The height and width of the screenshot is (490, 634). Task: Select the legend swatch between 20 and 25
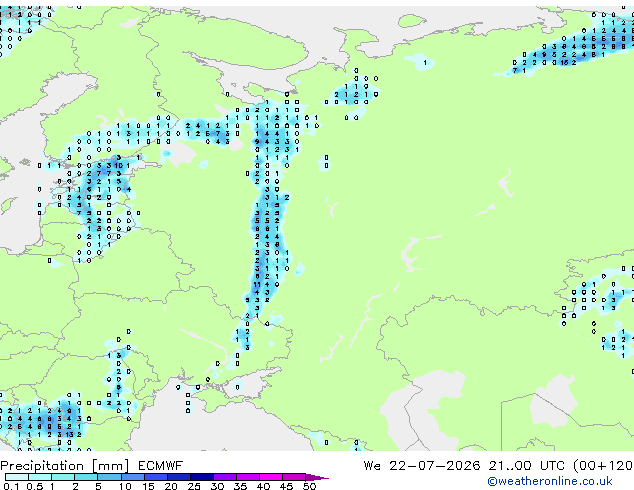tap(179, 477)
